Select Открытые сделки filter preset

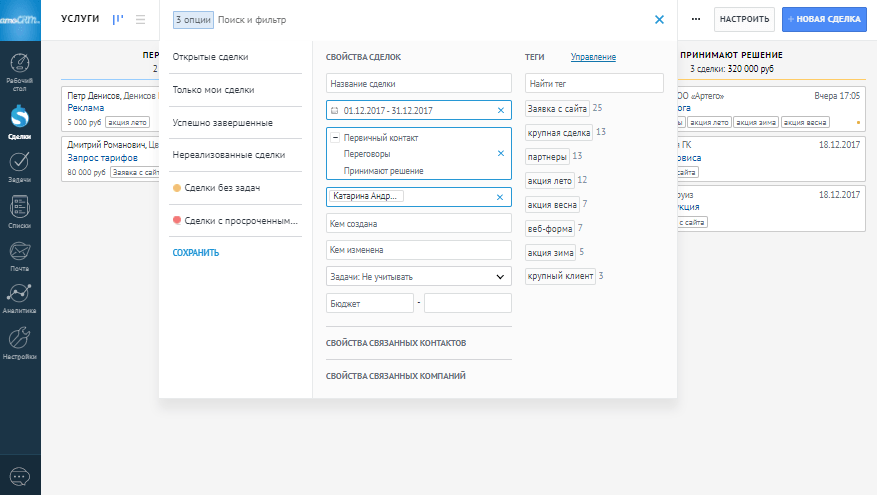pos(210,57)
